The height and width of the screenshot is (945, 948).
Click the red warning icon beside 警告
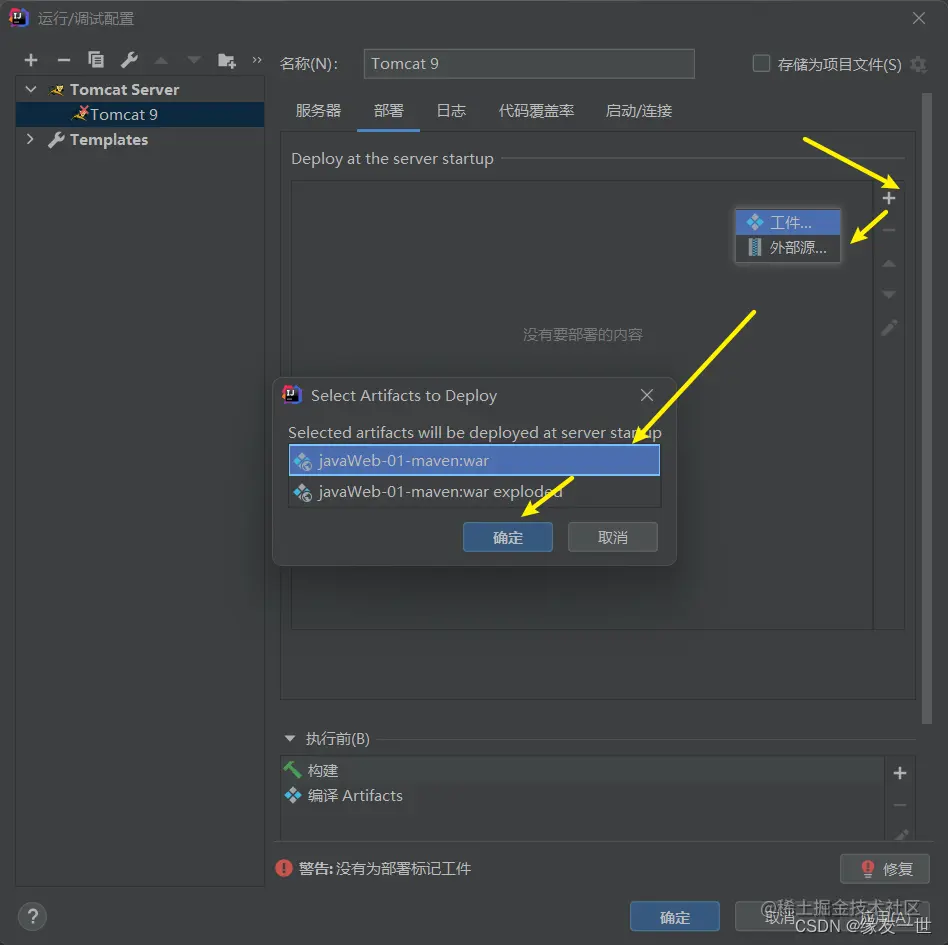click(284, 868)
